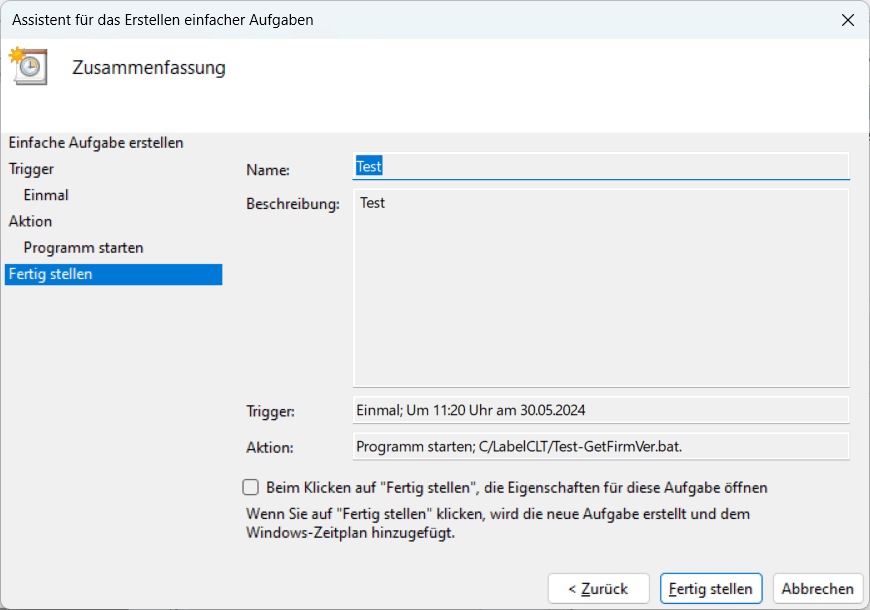This screenshot has width=870, height=610.
Task: Click the 'Zusammenfassung' heading text
Action: 149,68
